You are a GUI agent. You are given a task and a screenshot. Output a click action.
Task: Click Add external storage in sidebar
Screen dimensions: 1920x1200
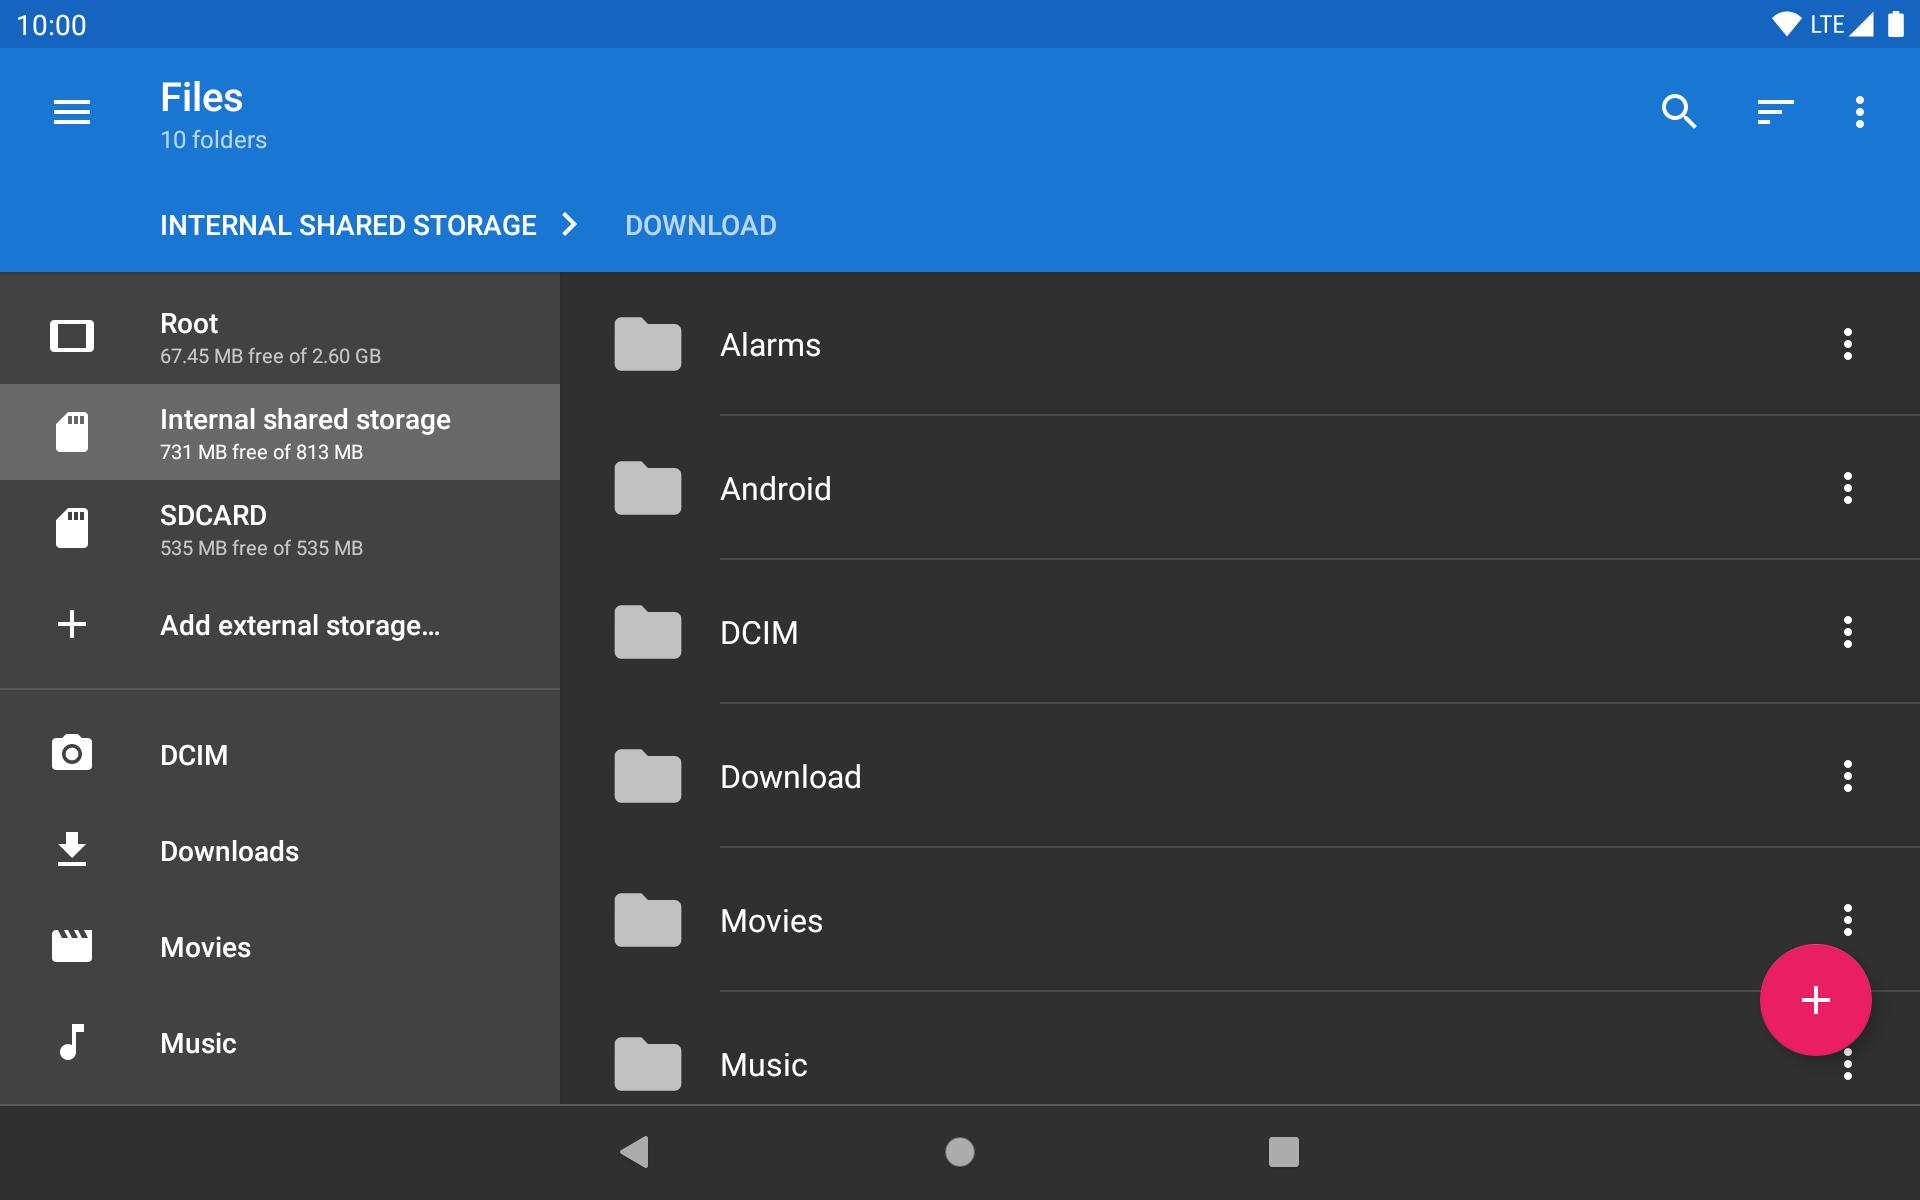tap(299, 625)
